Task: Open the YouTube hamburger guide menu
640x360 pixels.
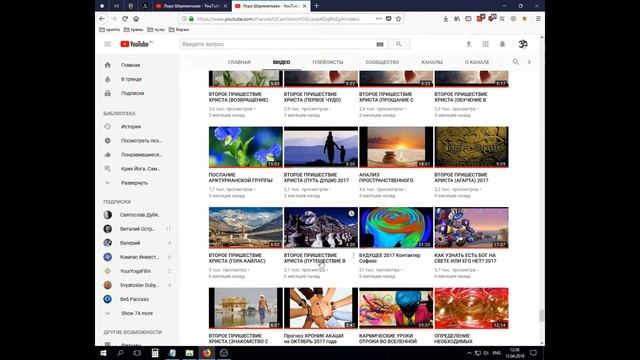Action: coord(107,44)
